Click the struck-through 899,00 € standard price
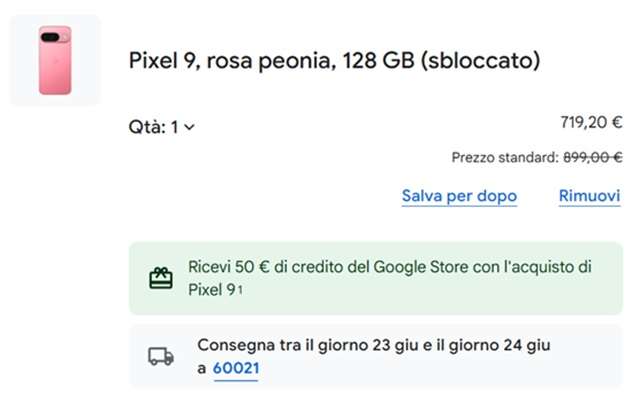This screenshot has width=640, height=410. [x=593, y=157]
